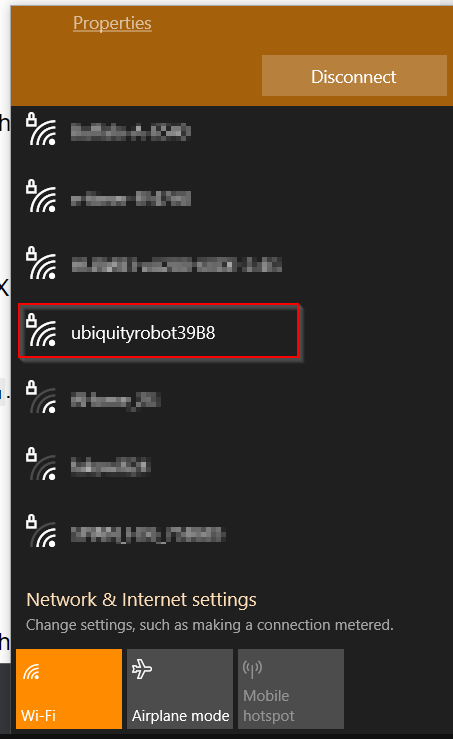Expand the blurred network directly below ubiquityrobot39B8
The width and height of the screenshot is (453, 739).
point(231,400)
